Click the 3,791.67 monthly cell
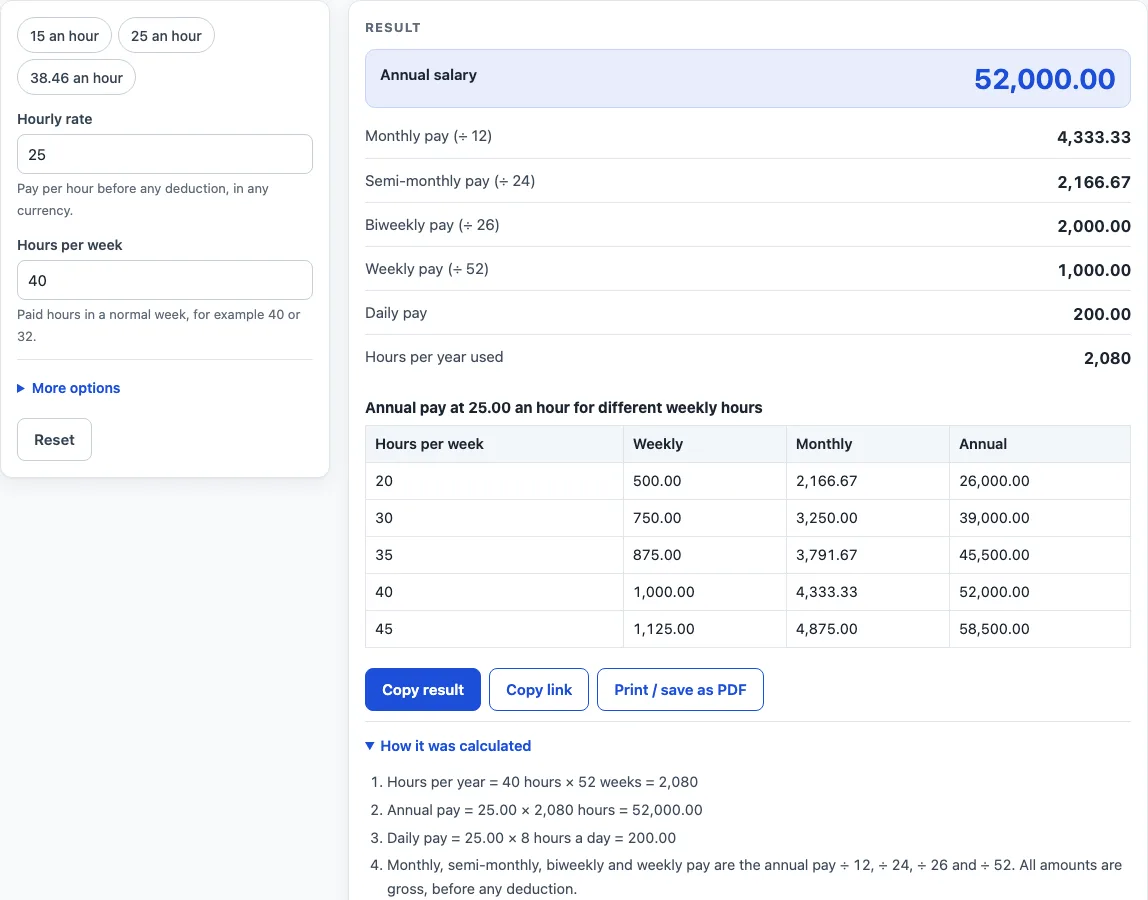The height and width of the screenshot is (900, 1148). (x=868, y=555)
